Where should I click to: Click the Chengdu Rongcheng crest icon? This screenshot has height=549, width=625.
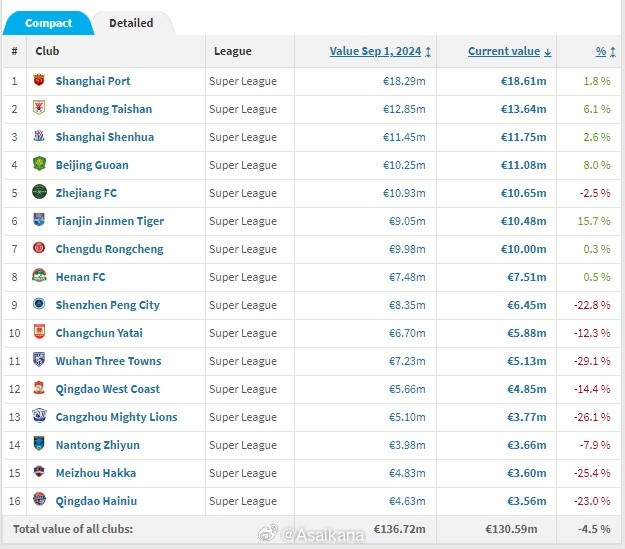coord(39,249)
